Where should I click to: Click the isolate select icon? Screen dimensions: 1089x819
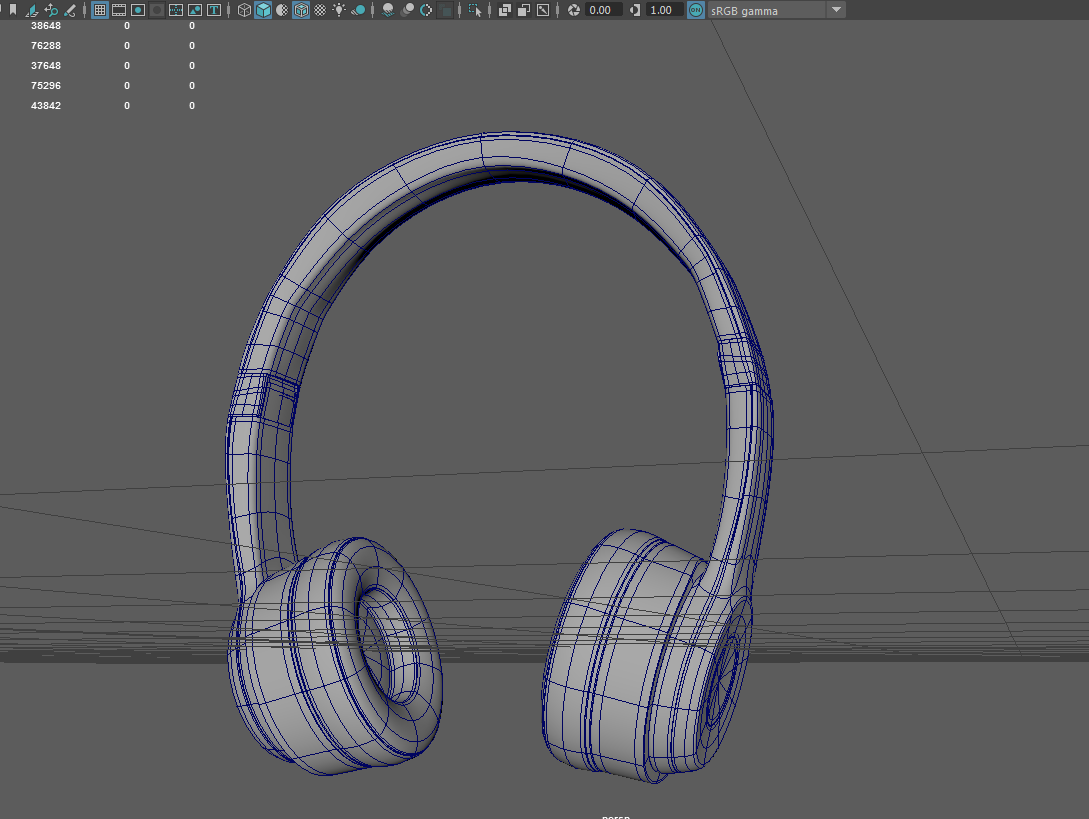(475, 10)
